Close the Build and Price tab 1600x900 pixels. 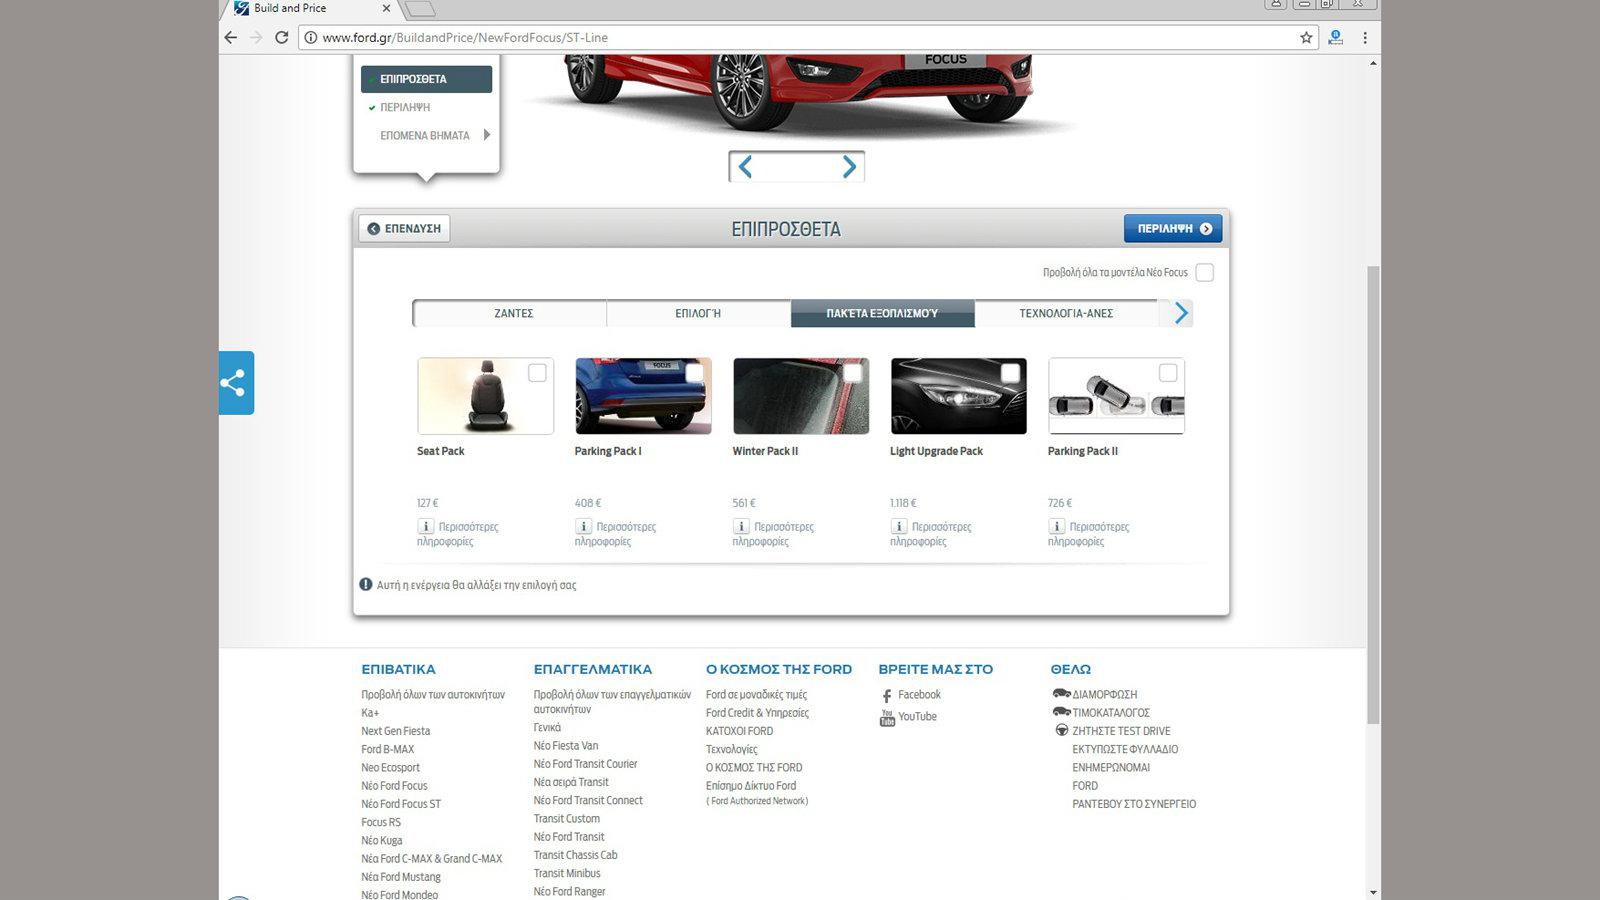386,8
